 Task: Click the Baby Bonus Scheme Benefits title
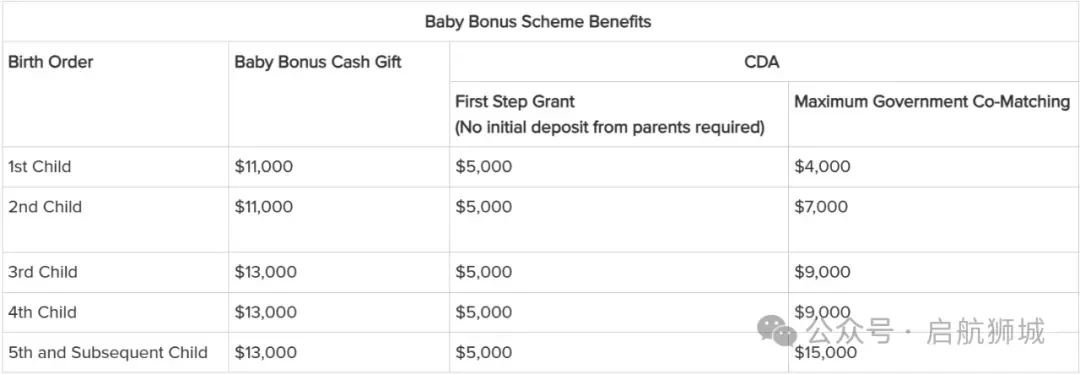pyautogui.click(x=538, y=21)
